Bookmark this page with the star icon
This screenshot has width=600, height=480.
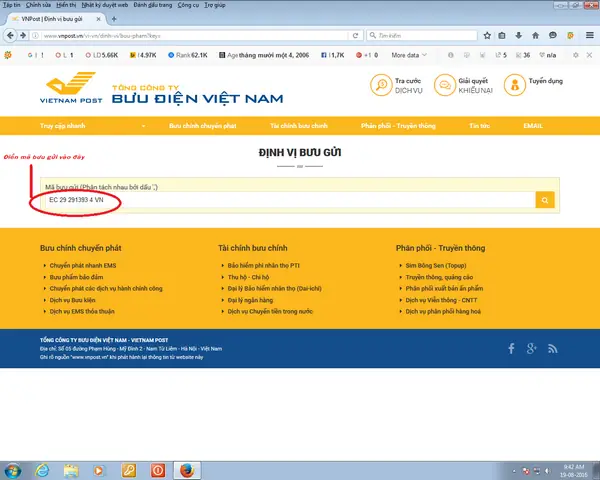(x=487, y=36)
